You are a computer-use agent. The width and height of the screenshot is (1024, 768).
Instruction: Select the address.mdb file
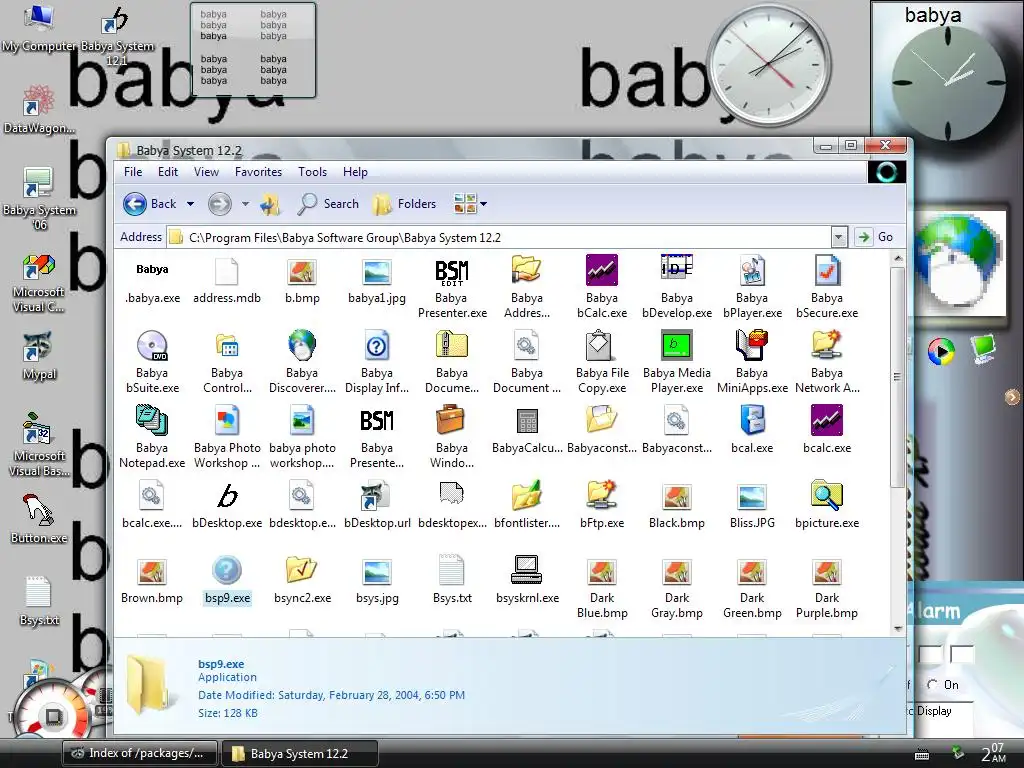227,272
